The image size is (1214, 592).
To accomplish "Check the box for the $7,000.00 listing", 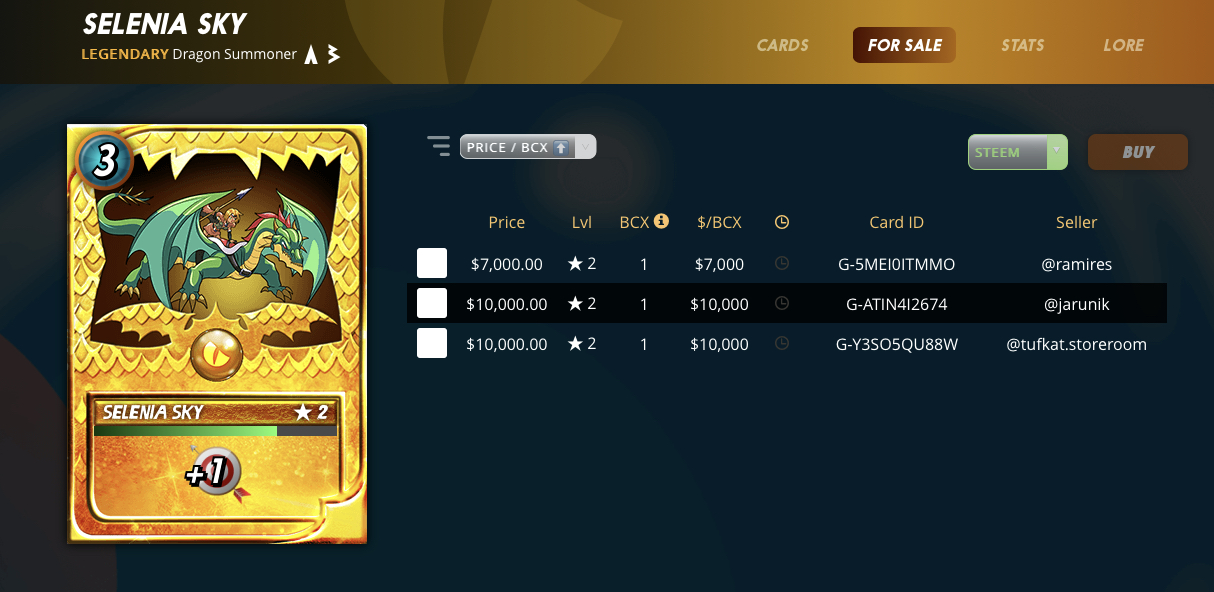I will pos(432,264).
